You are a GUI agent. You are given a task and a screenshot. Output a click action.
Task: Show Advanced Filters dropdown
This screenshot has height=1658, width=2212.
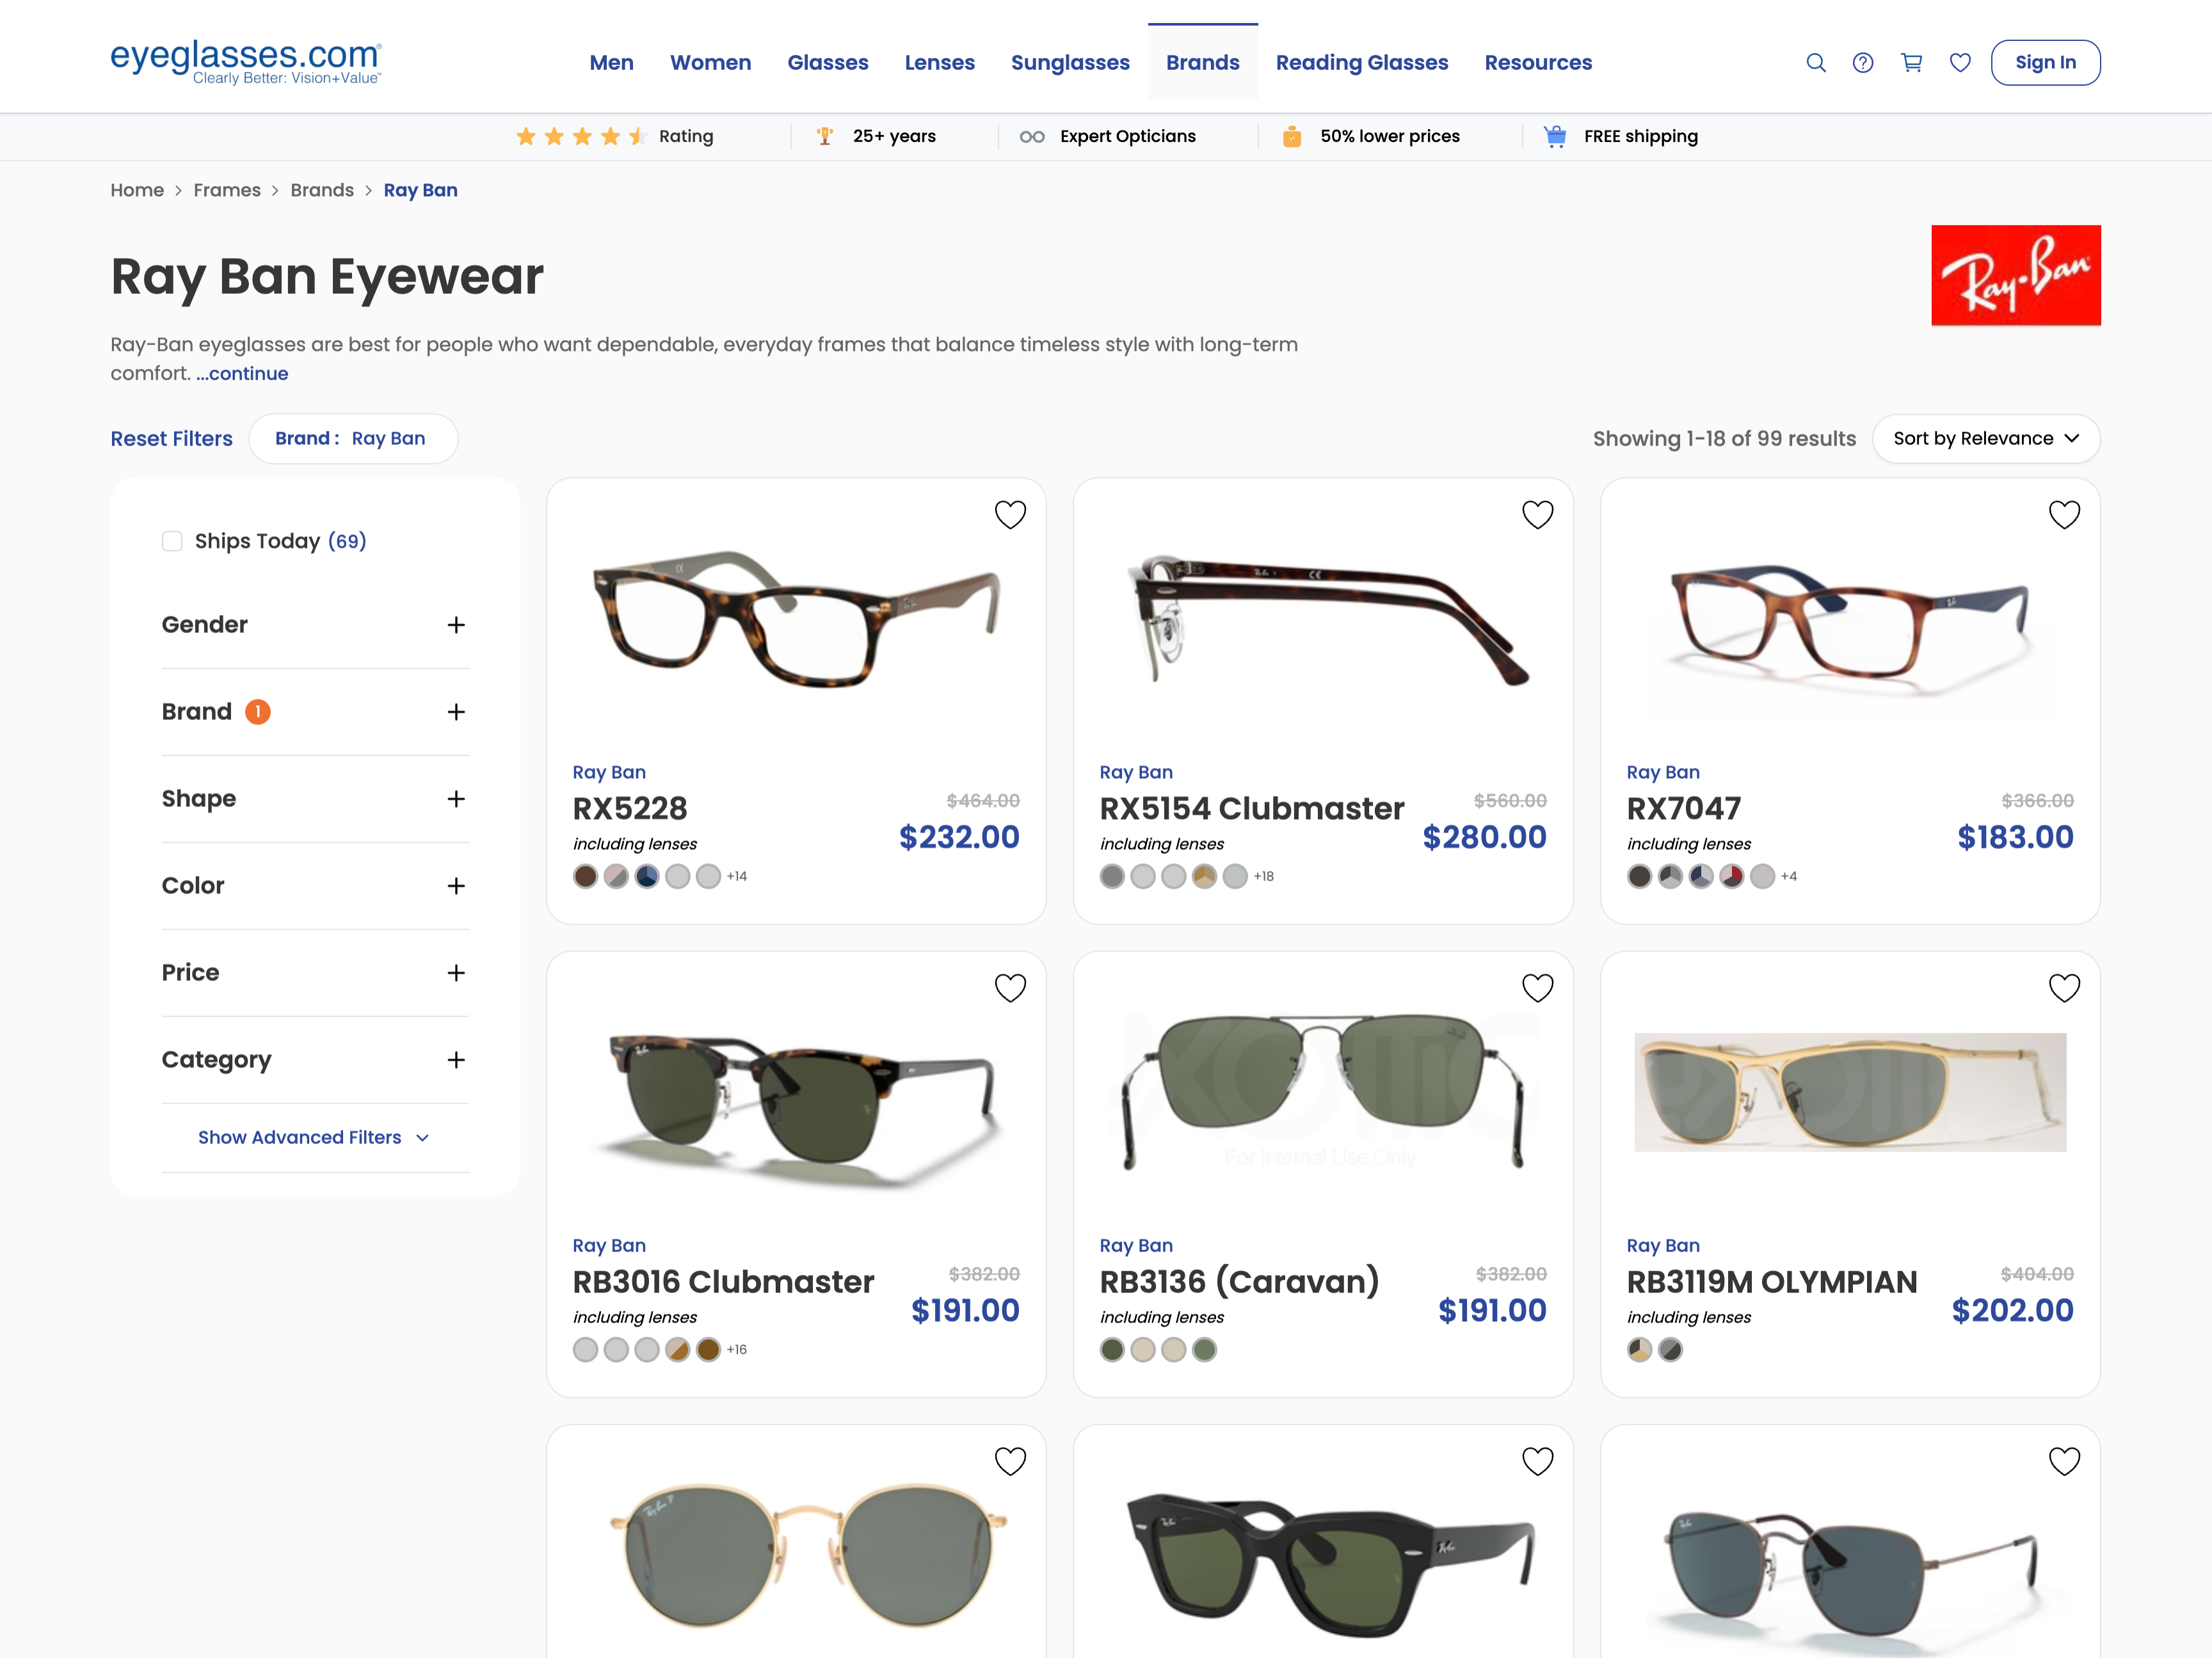(314, 1138)
